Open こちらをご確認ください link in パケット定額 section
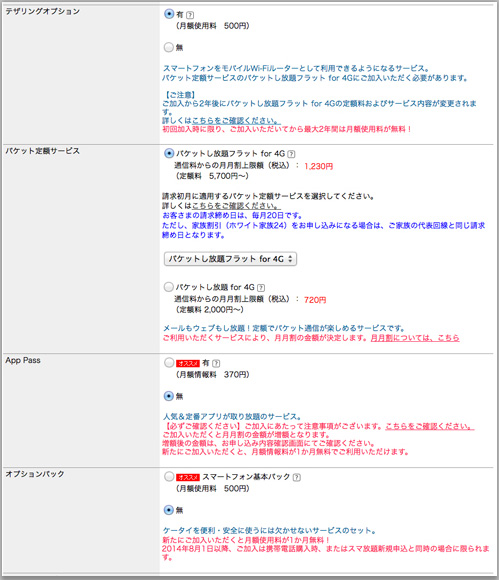The width and height of the screenshot is (499, 580). (x=236, y=206)
